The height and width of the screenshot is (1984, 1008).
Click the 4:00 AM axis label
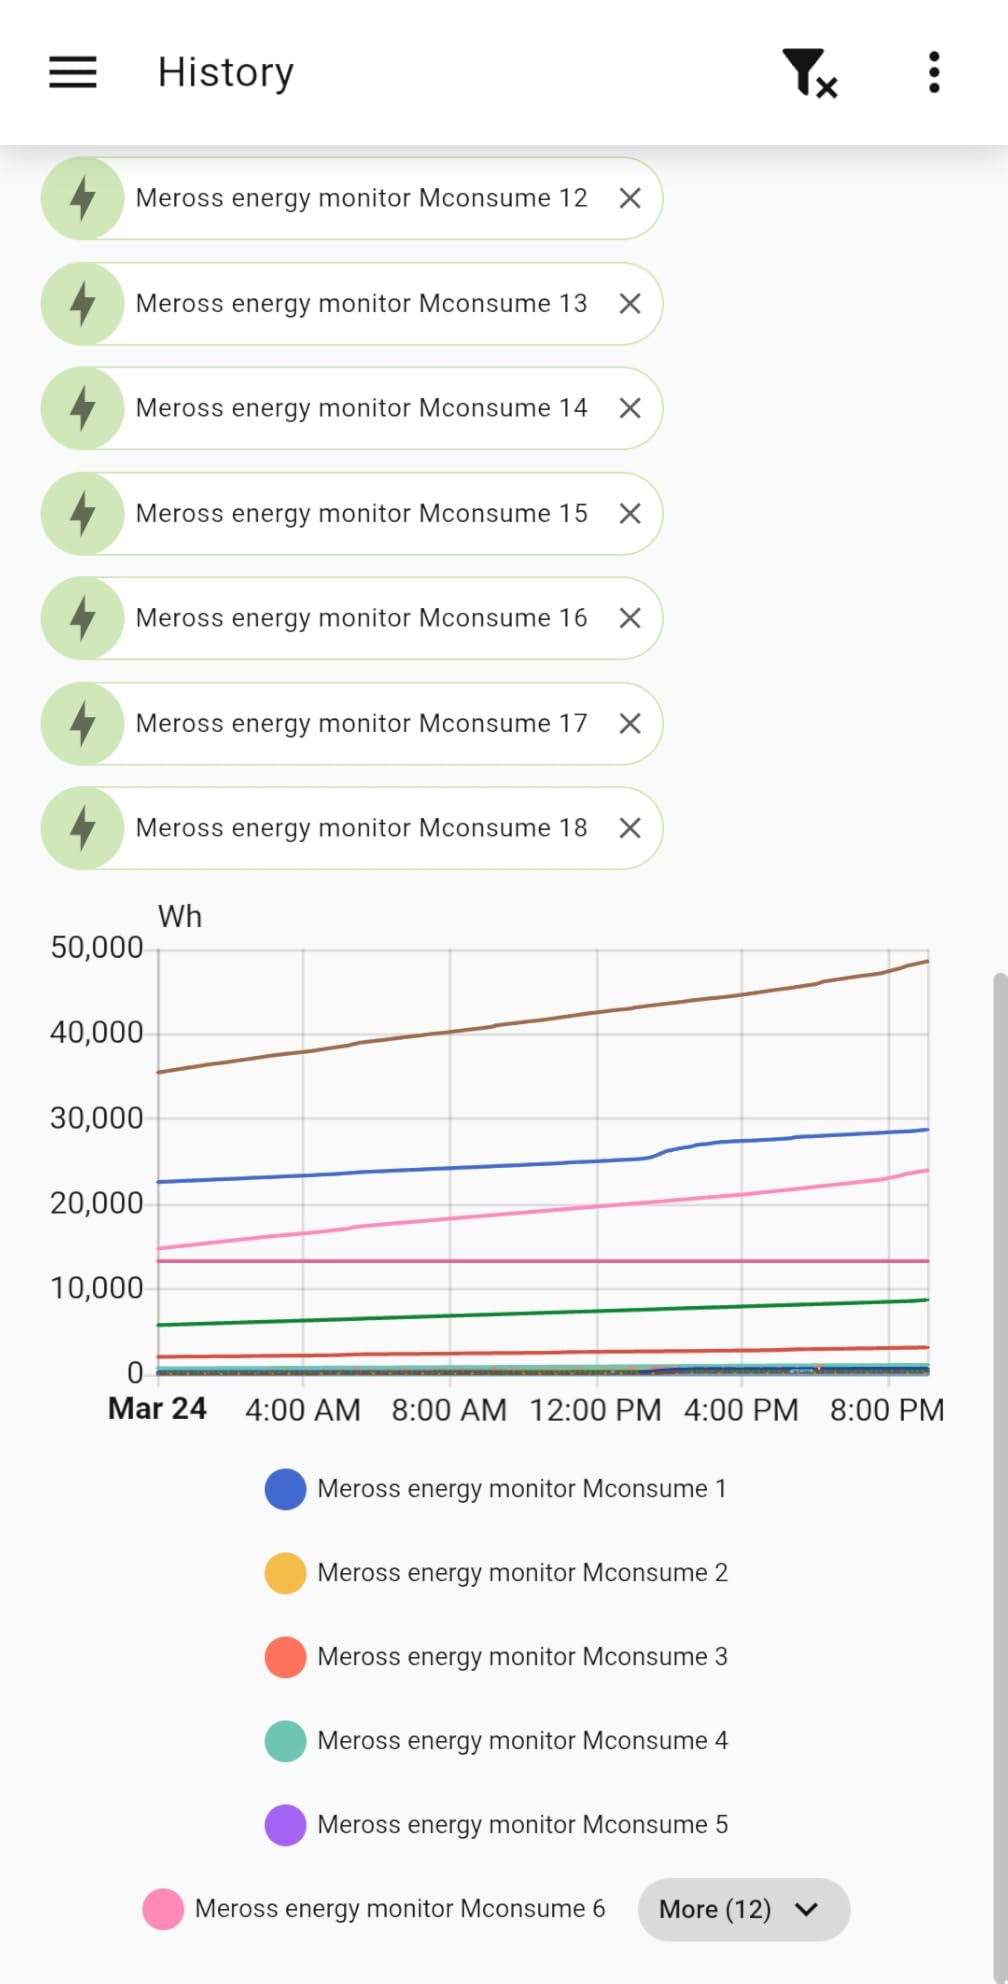click(x=303, y=1410)
